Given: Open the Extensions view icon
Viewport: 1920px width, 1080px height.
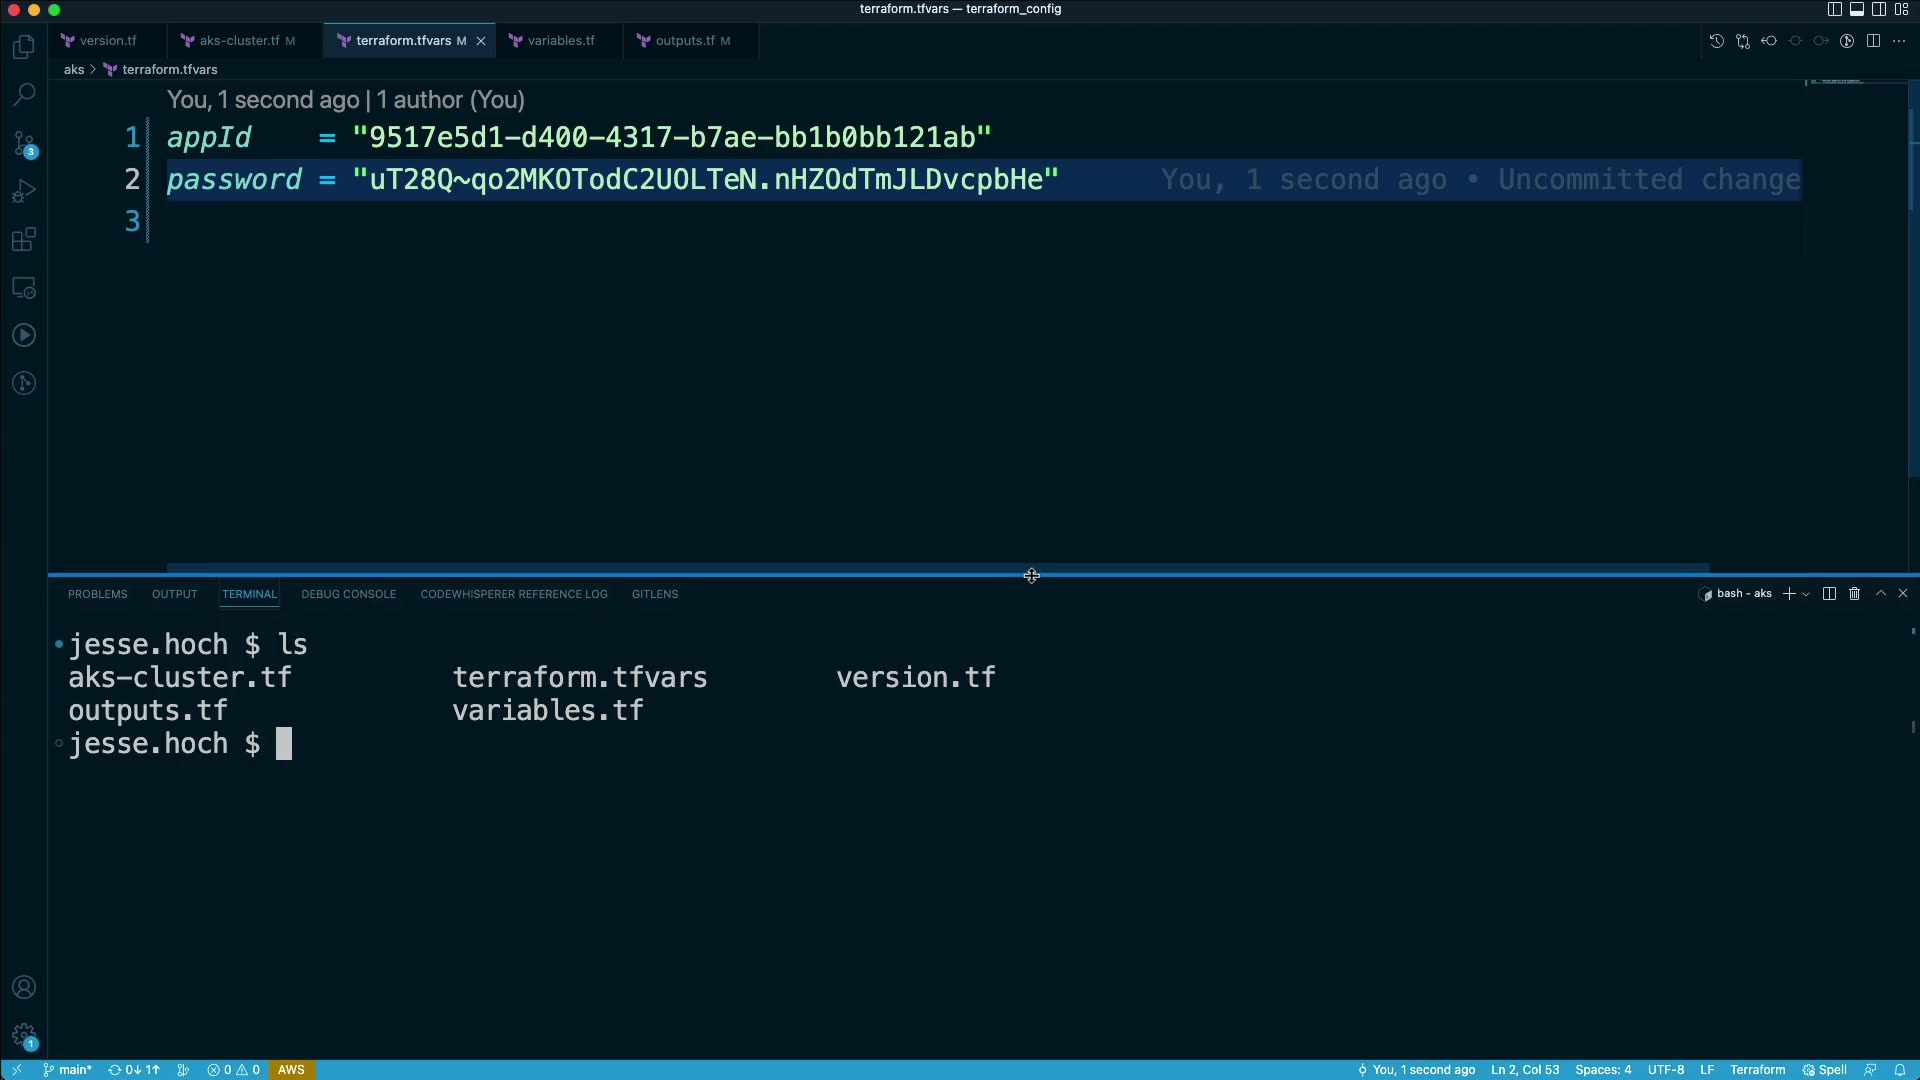Looking at the screenshot, I should coord(24,240).
